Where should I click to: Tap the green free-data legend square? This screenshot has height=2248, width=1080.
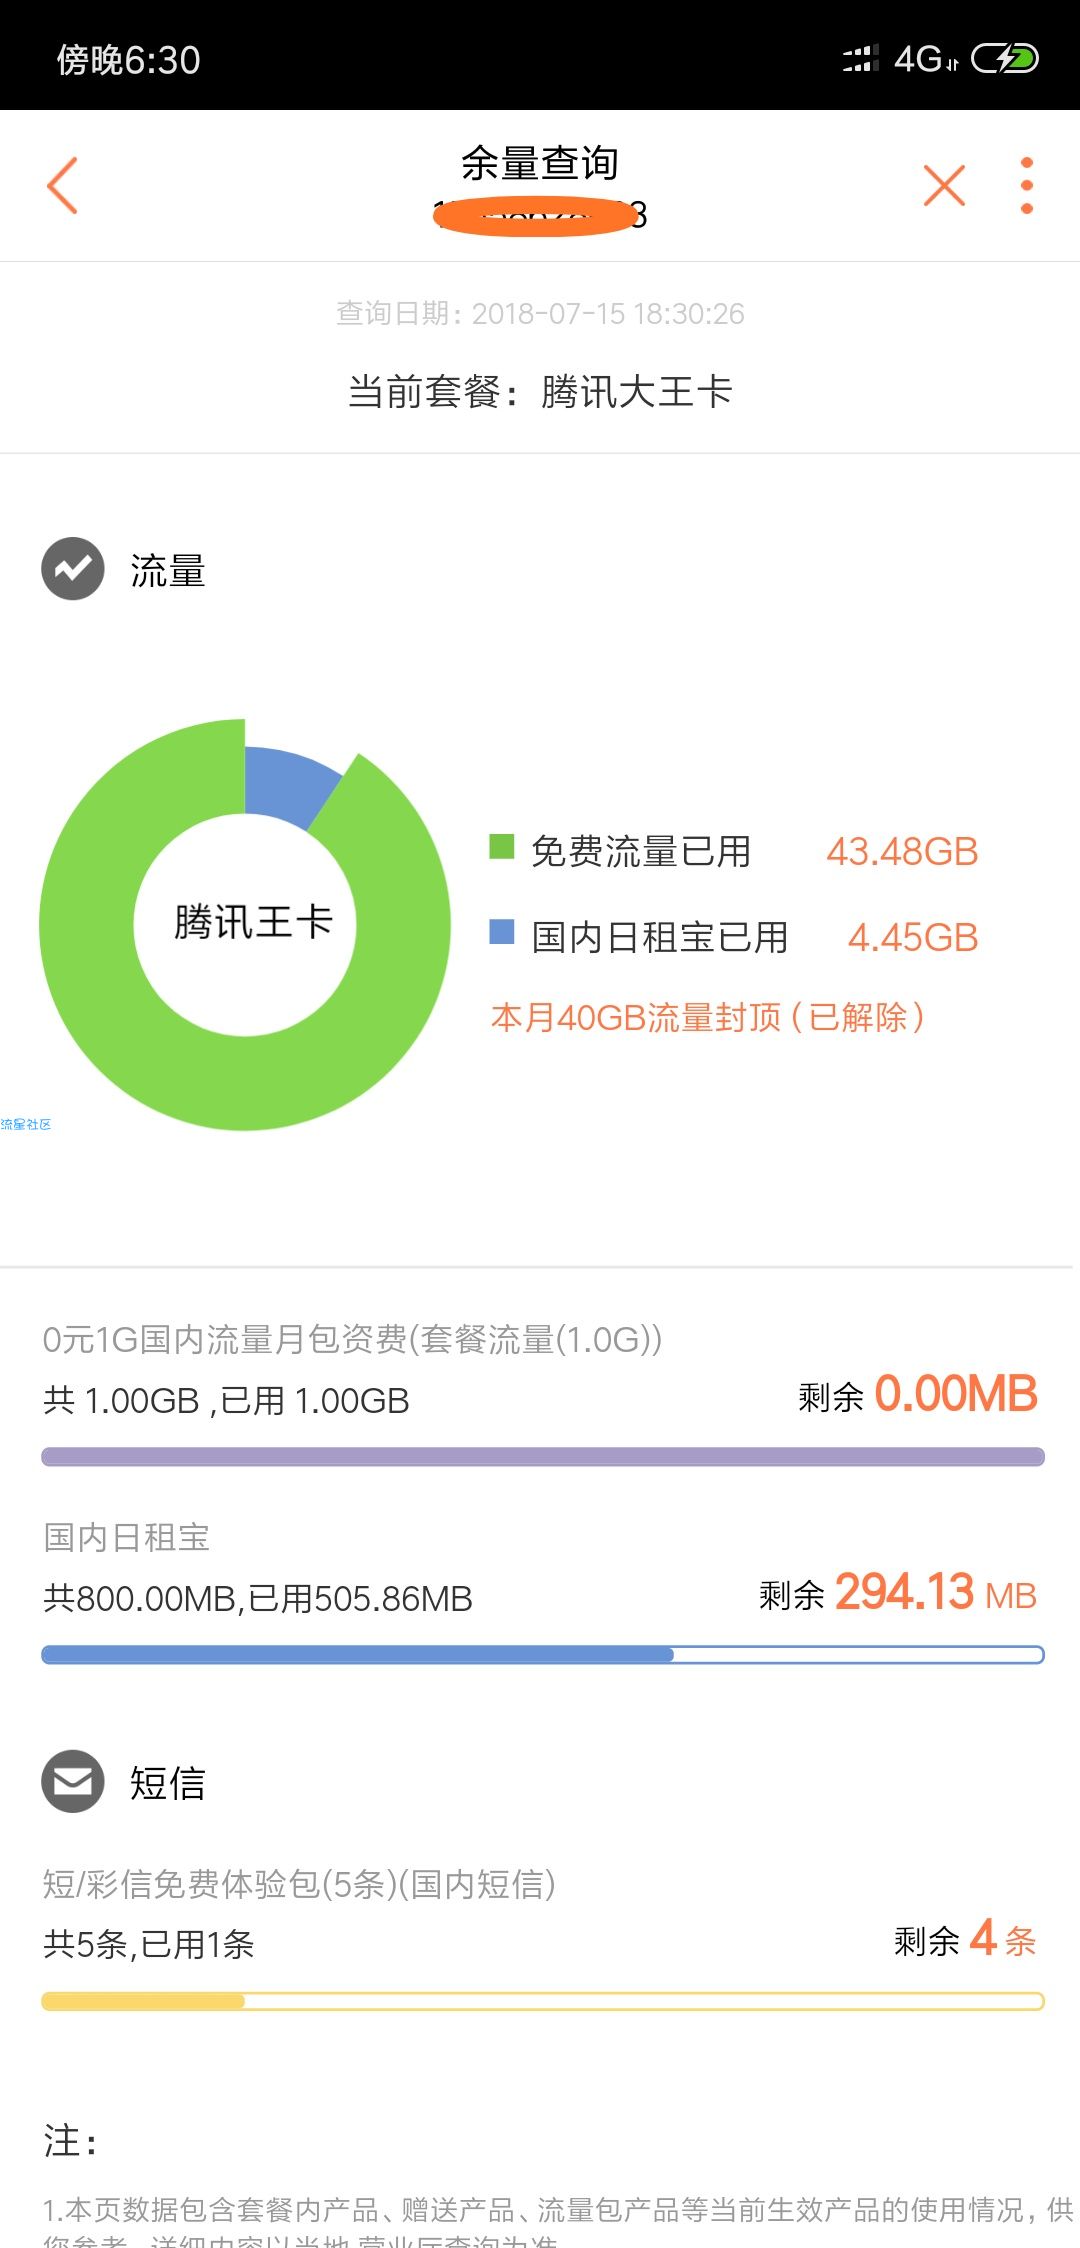pyautogui.click(x=501, y=847)
